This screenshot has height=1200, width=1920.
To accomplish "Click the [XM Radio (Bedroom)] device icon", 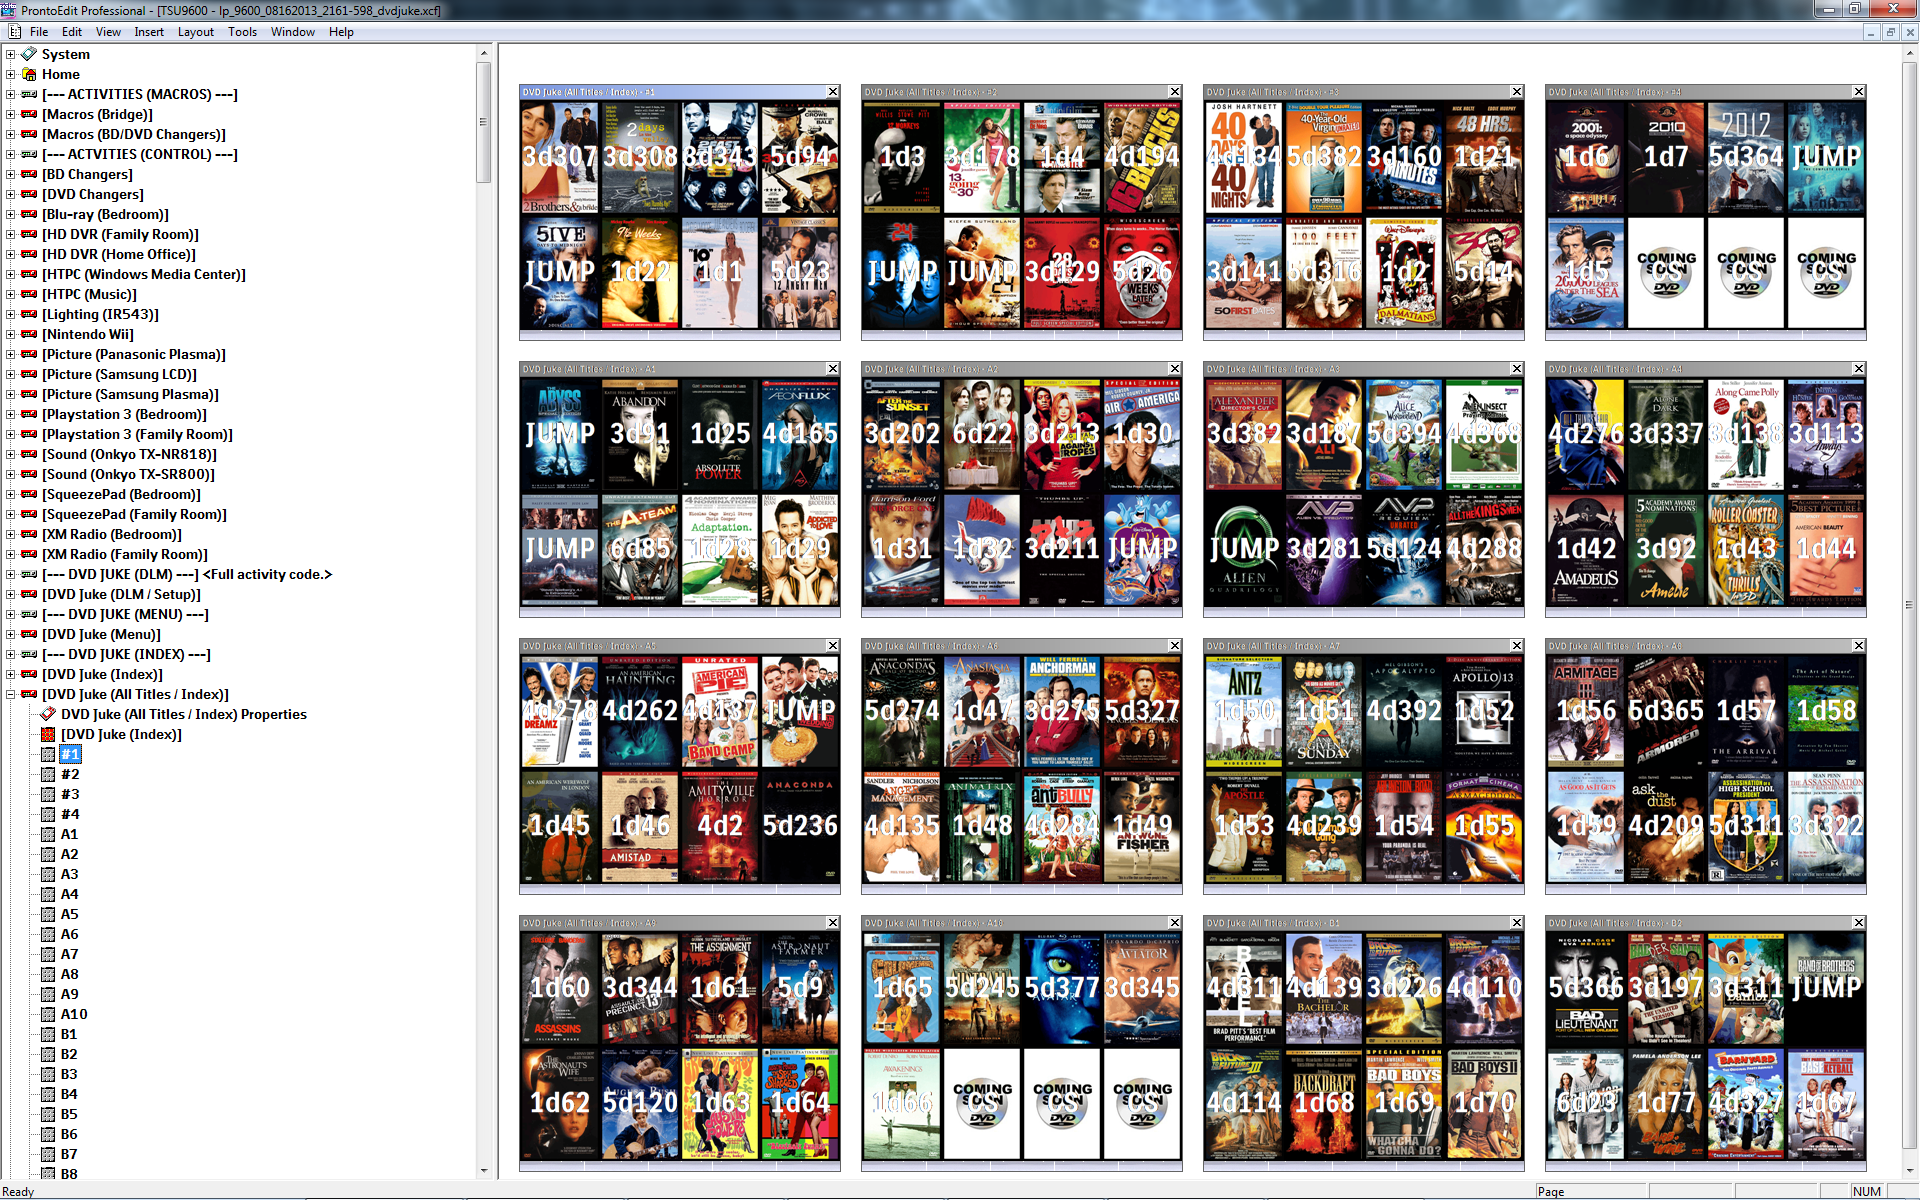I will (29, 534).
